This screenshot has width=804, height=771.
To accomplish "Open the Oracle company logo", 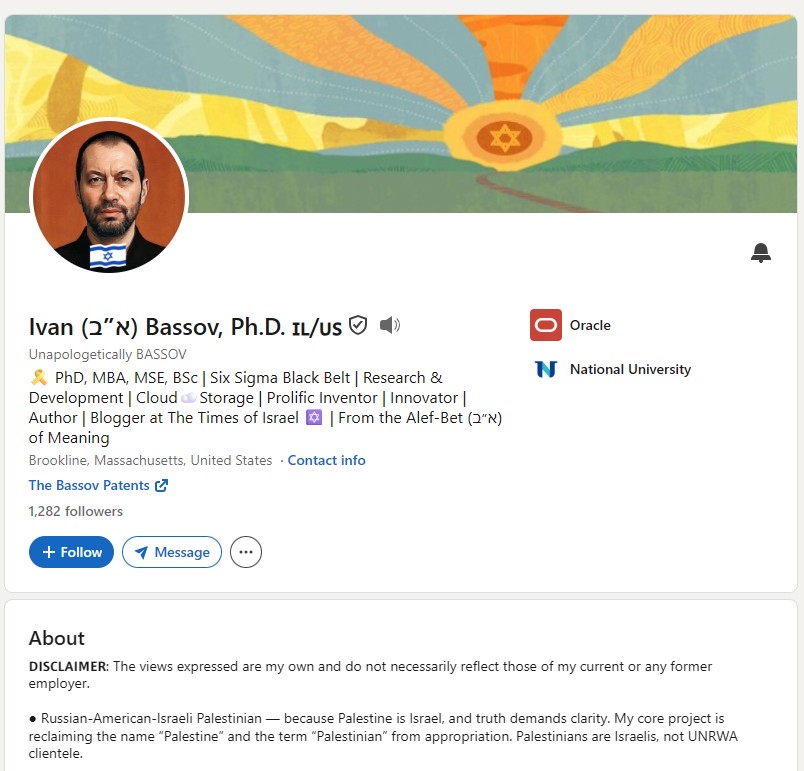I will 546,325.
